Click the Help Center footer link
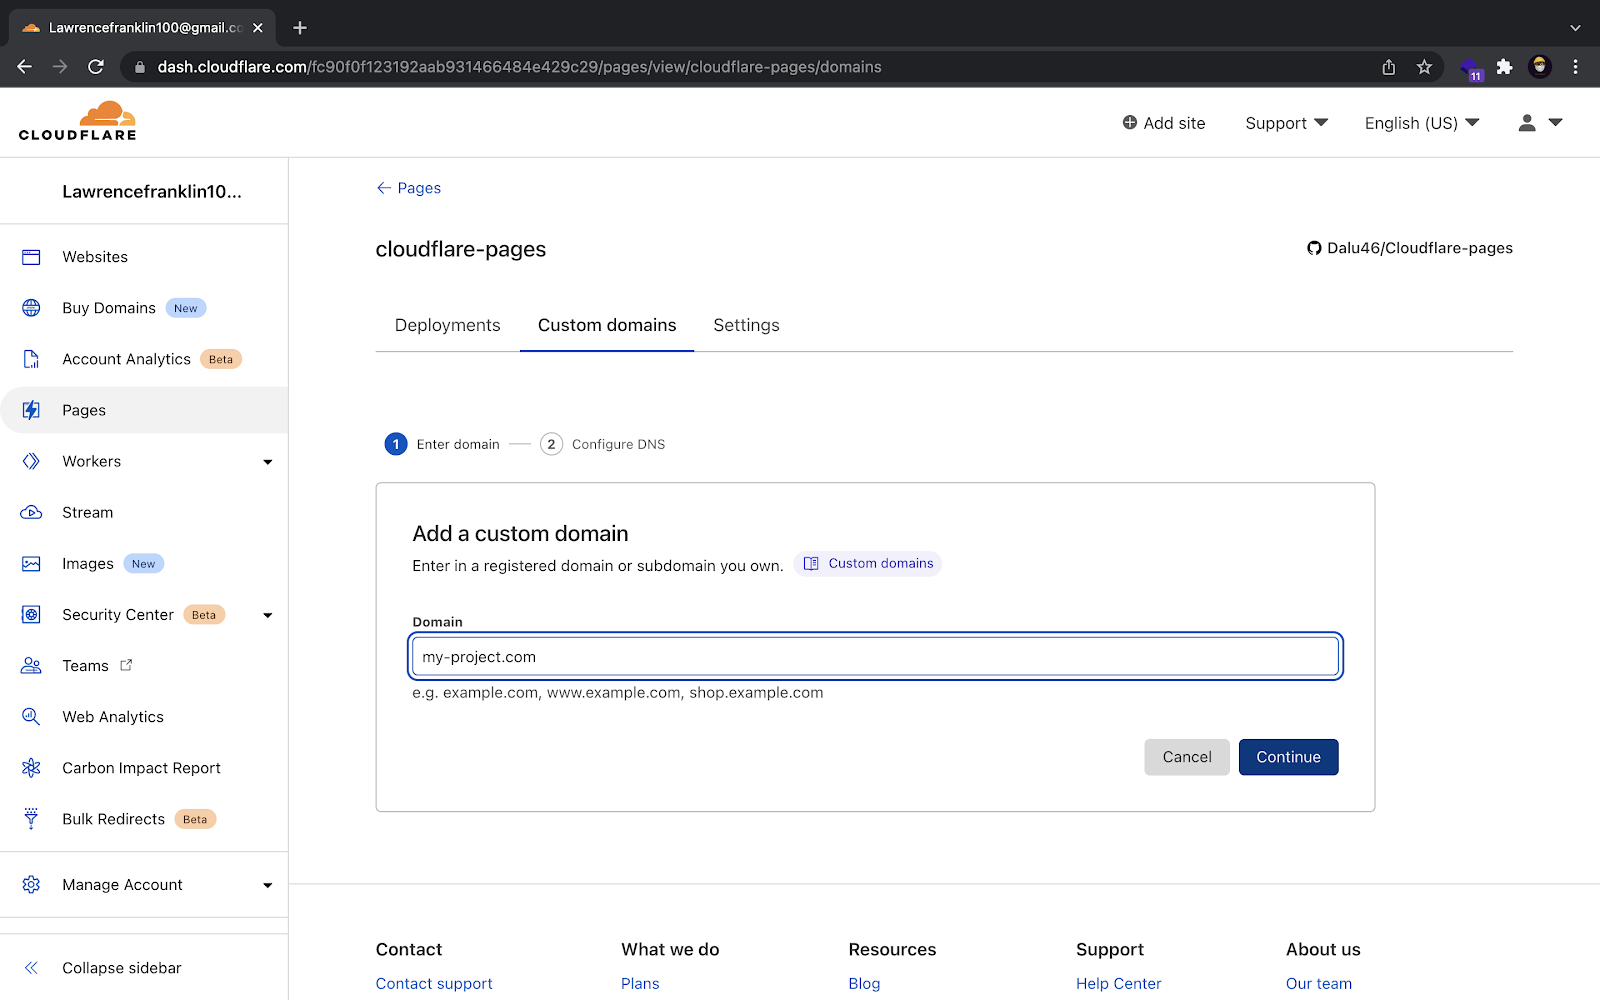This screenshot has width=1600, height=1000. coord(1118,984)
